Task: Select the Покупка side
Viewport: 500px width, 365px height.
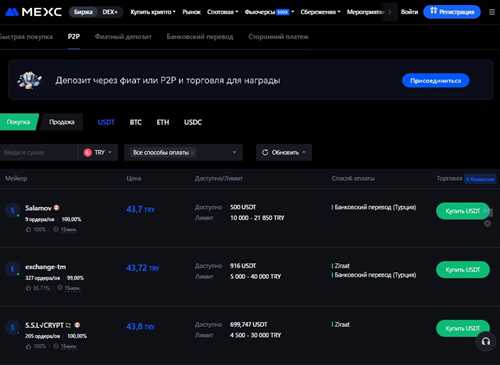Action: pos(19,122)
